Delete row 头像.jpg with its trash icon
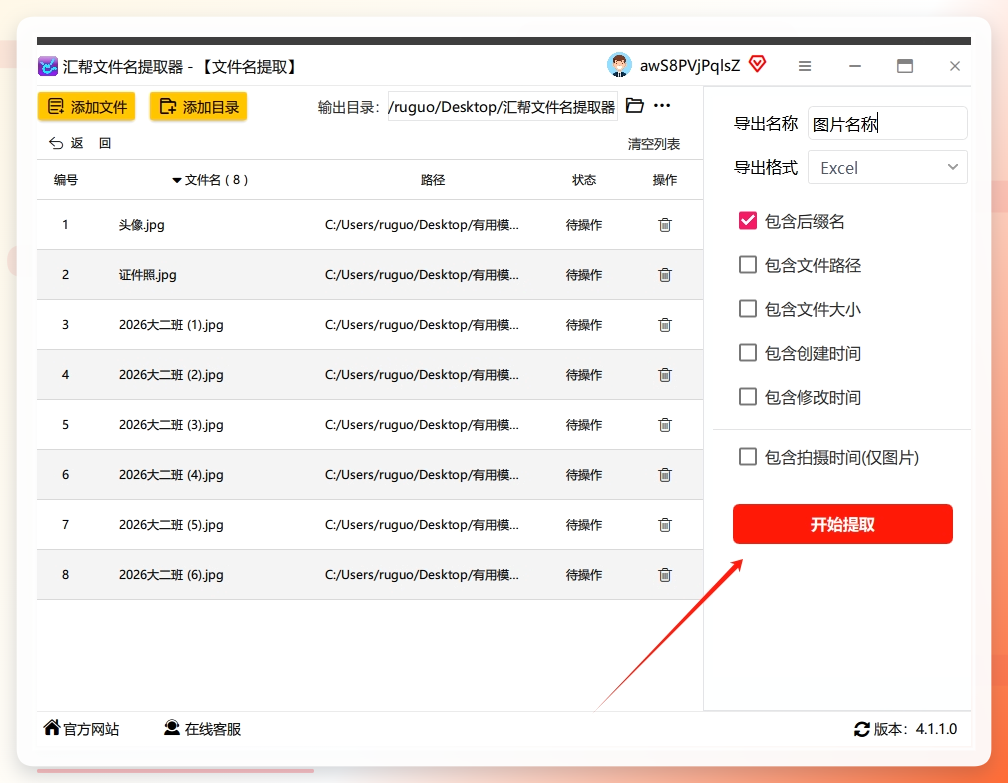 [665, 225]
